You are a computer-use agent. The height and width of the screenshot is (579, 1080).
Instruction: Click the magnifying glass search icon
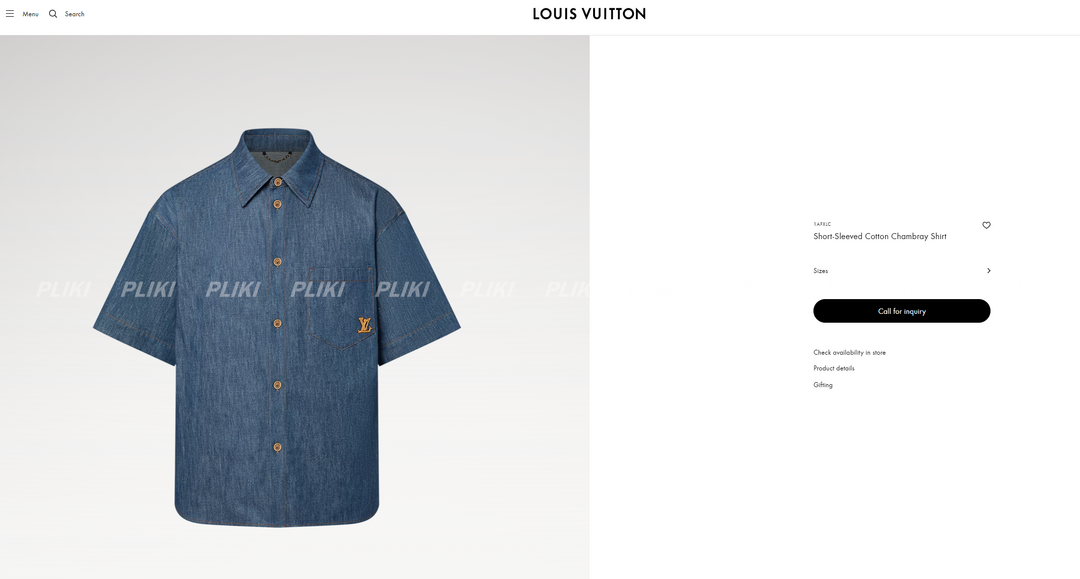(x=53, y=14)
